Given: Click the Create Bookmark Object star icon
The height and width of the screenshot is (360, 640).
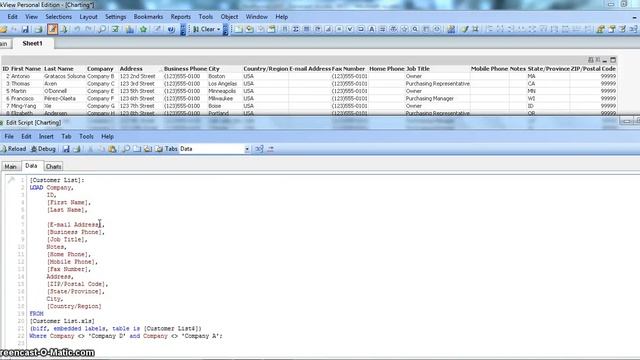Looking at the screenshot, I should 404,29.
